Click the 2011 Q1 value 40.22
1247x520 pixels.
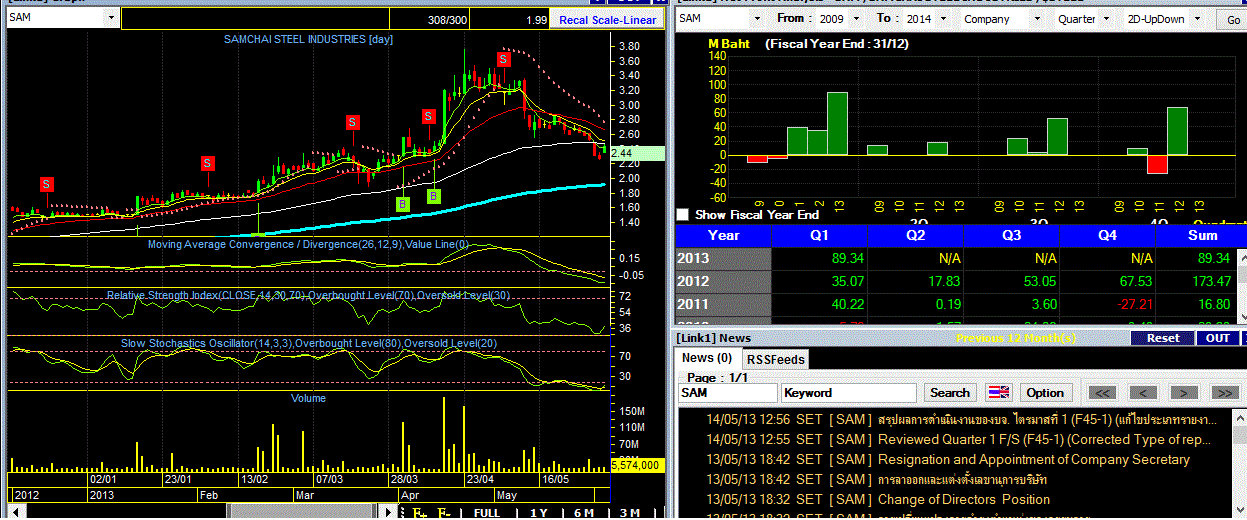coord(847,303)
